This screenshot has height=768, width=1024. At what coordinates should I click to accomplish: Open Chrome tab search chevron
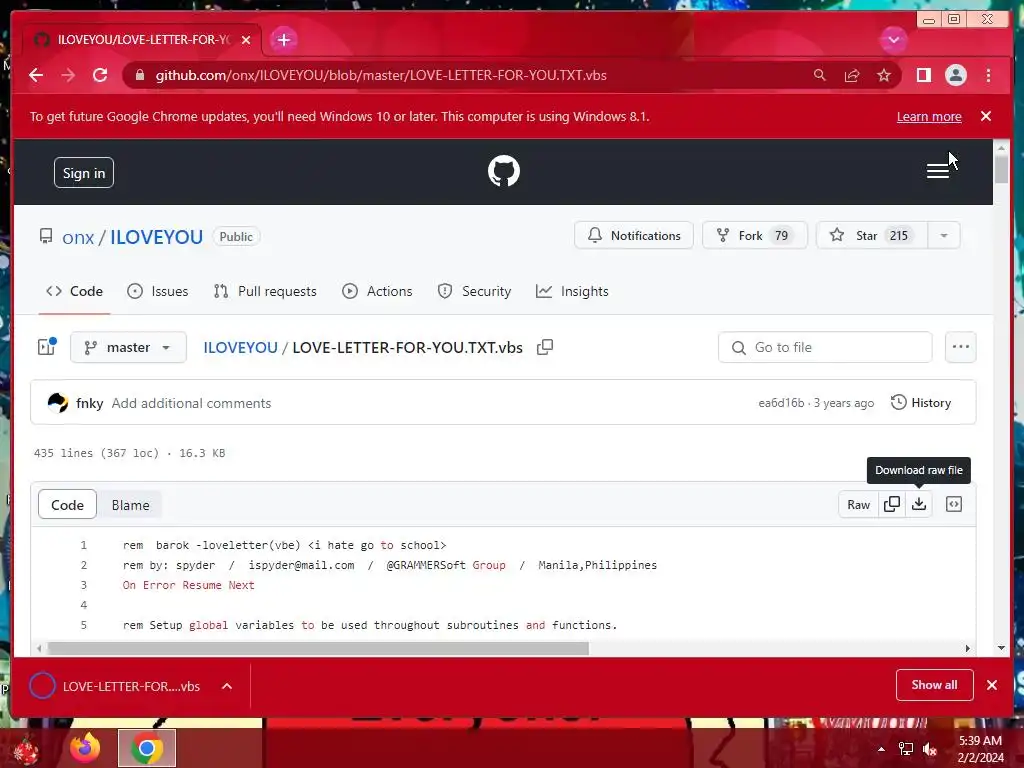[893, 40]
